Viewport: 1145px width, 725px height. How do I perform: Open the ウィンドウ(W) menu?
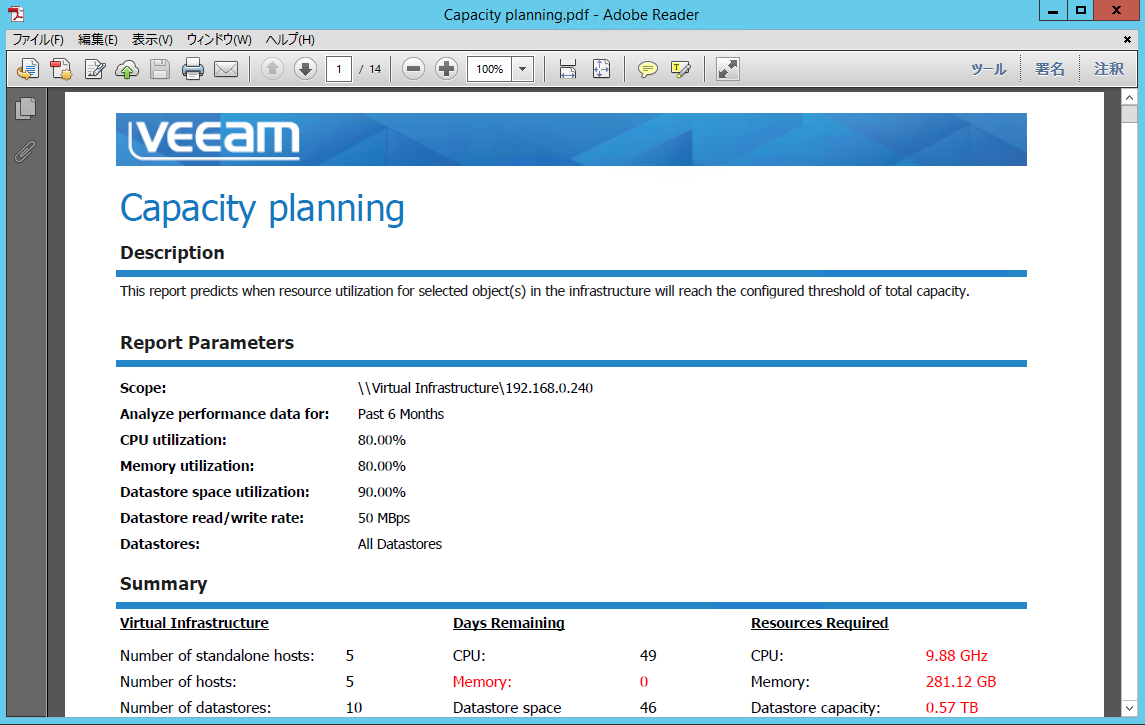point(219,39)
